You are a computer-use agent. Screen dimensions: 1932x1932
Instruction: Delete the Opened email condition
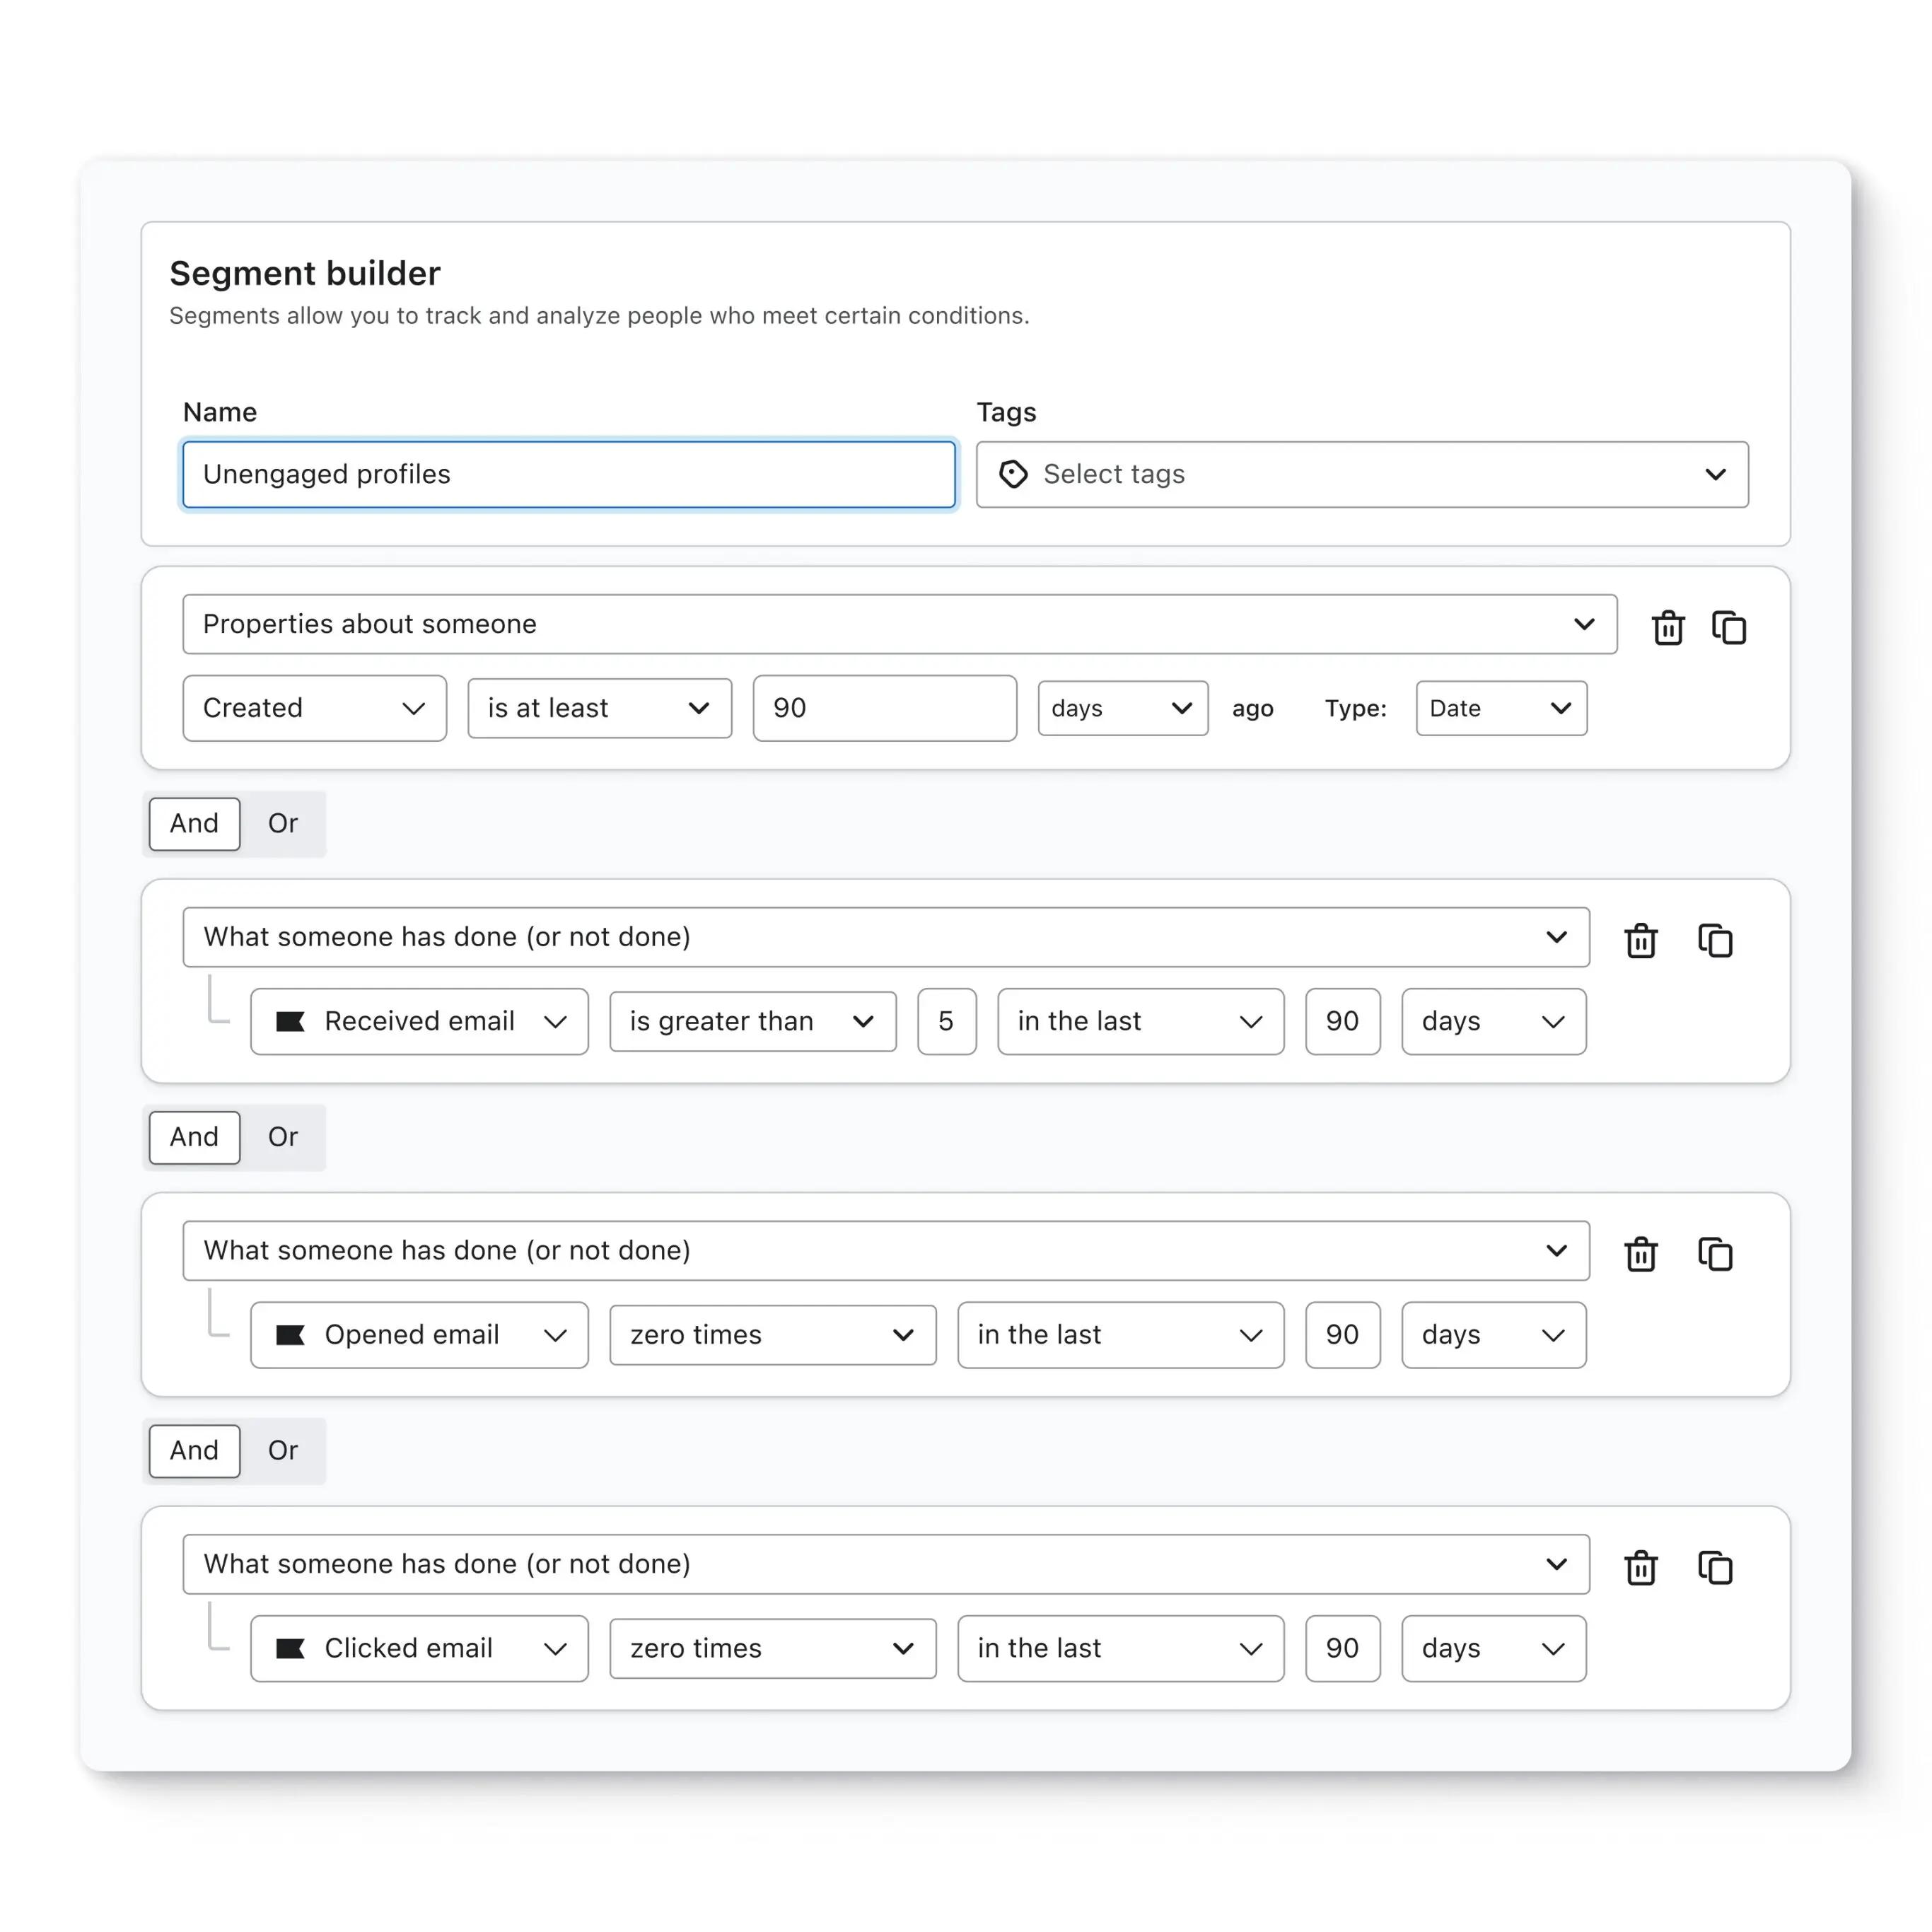pos(1641,1254)
